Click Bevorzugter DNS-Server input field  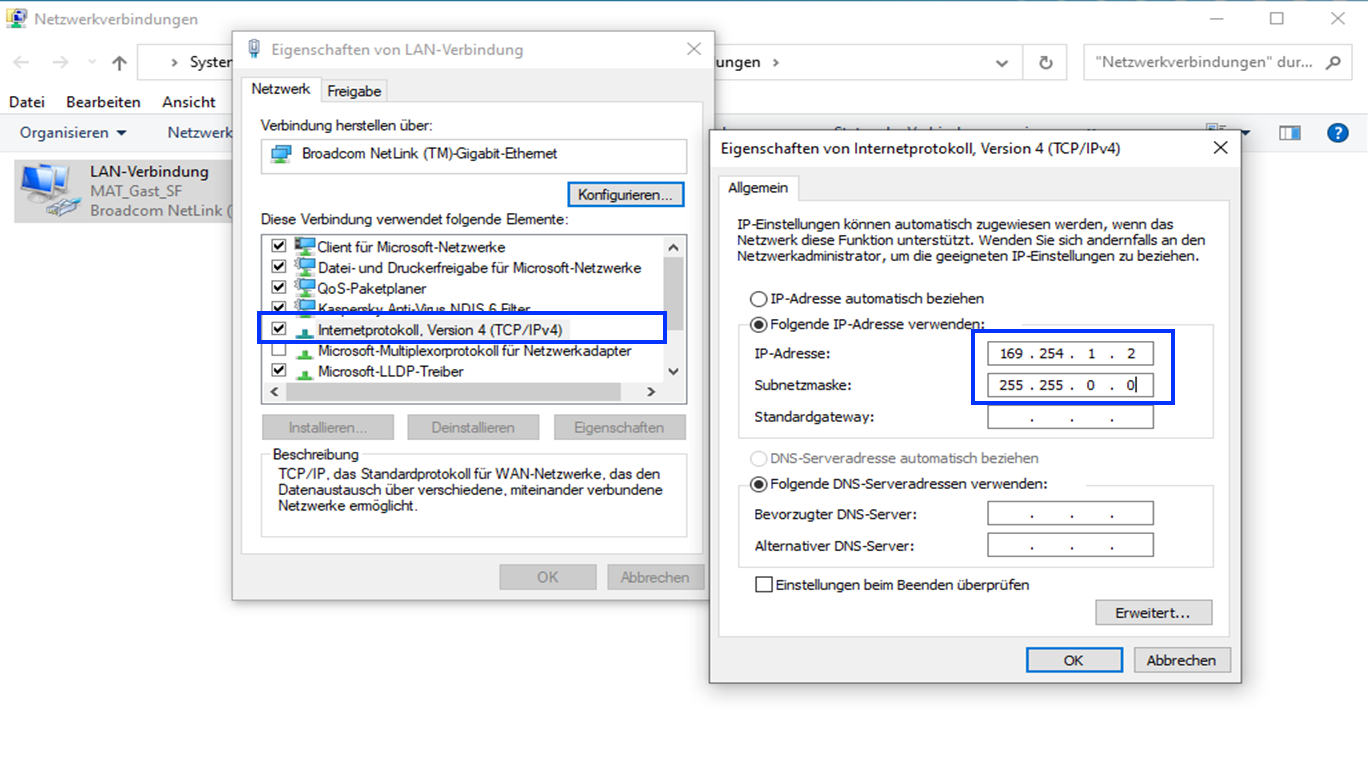coord(1070,514)
